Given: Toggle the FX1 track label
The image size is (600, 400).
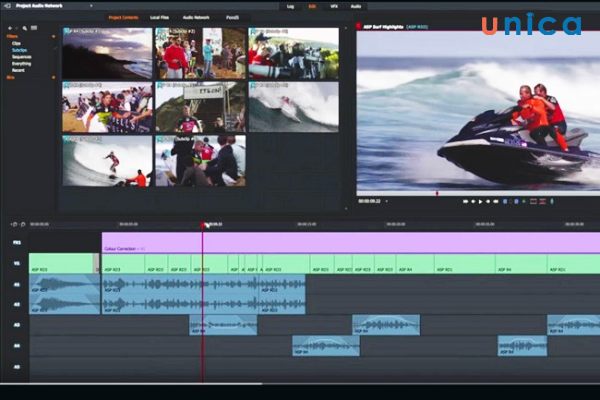Looking at the screenshot, I should 16,243.
